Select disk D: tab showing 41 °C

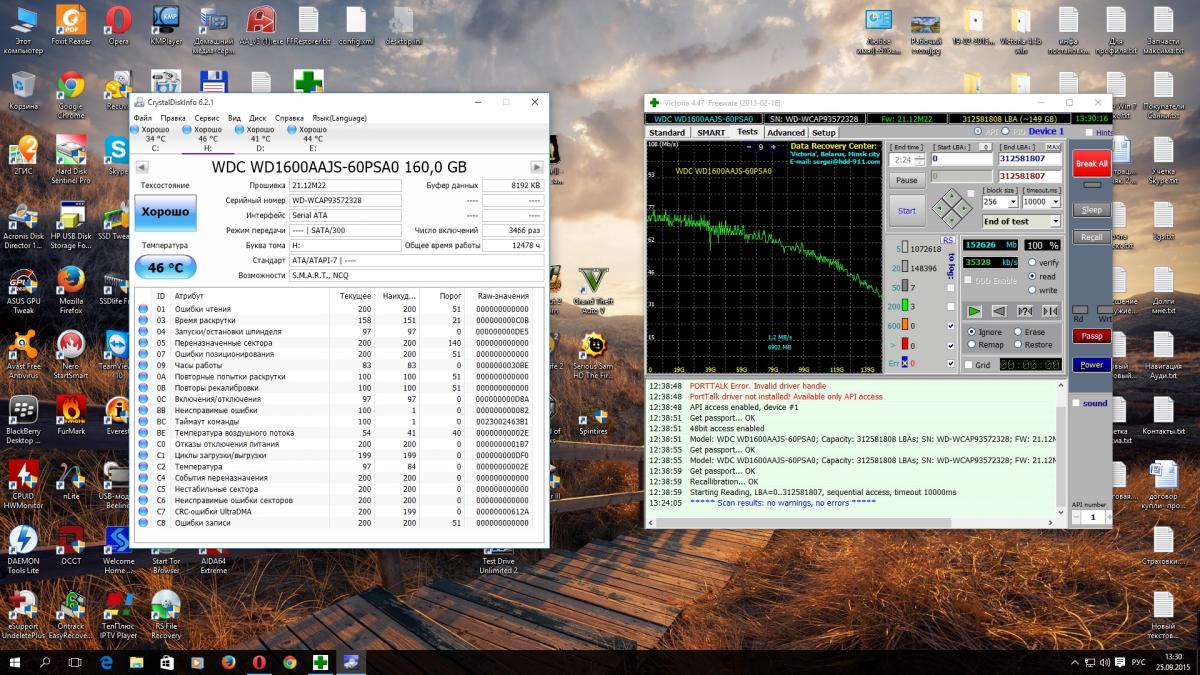click(260, 138)
